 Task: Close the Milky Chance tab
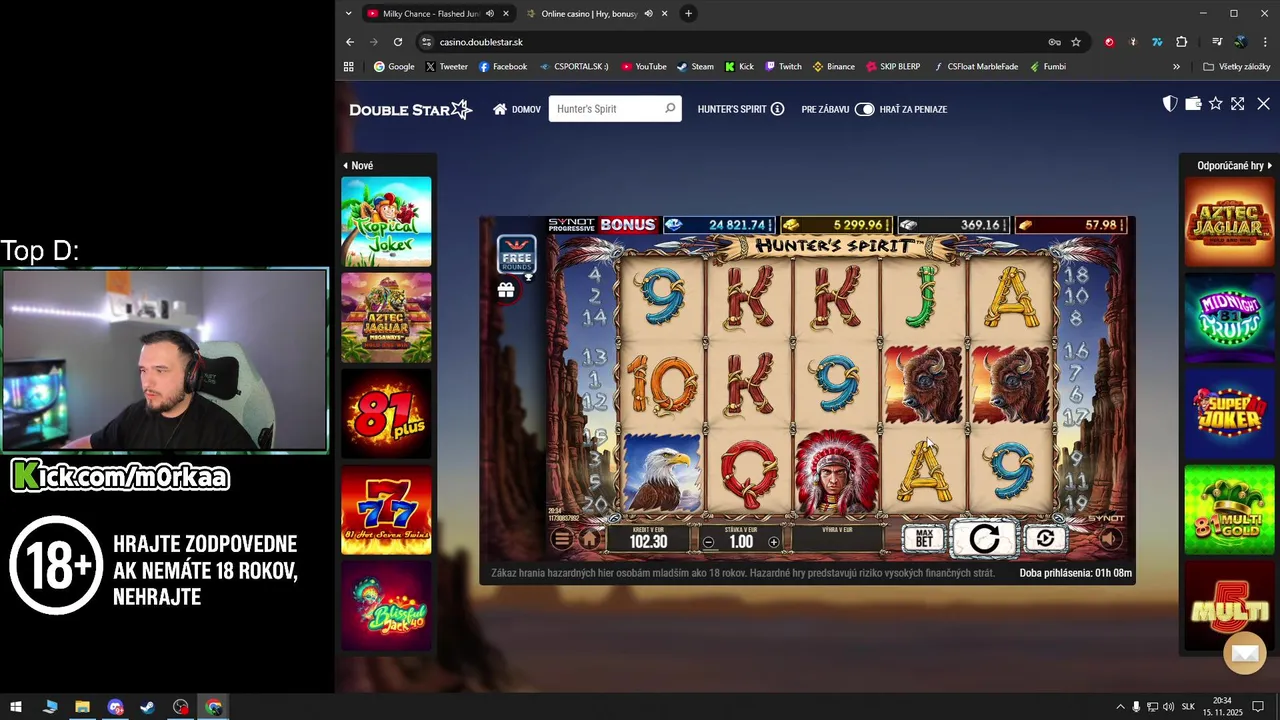[x=506, y=14]
